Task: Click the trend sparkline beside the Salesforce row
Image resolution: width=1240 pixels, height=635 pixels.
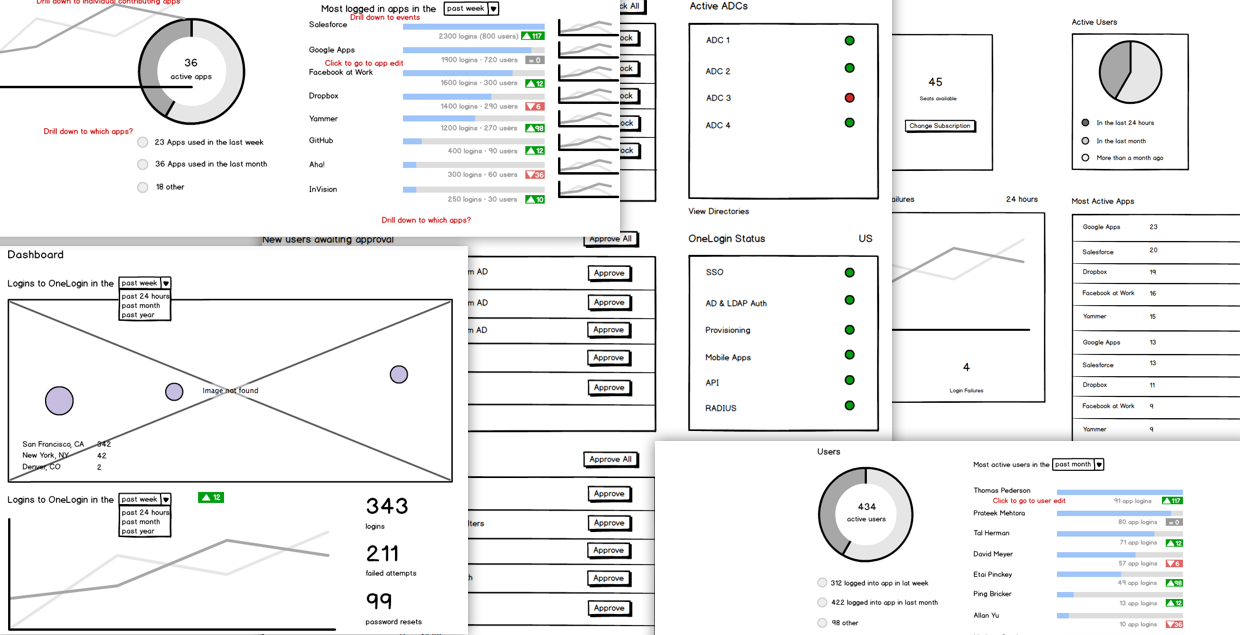Action: tap(588, 26)
